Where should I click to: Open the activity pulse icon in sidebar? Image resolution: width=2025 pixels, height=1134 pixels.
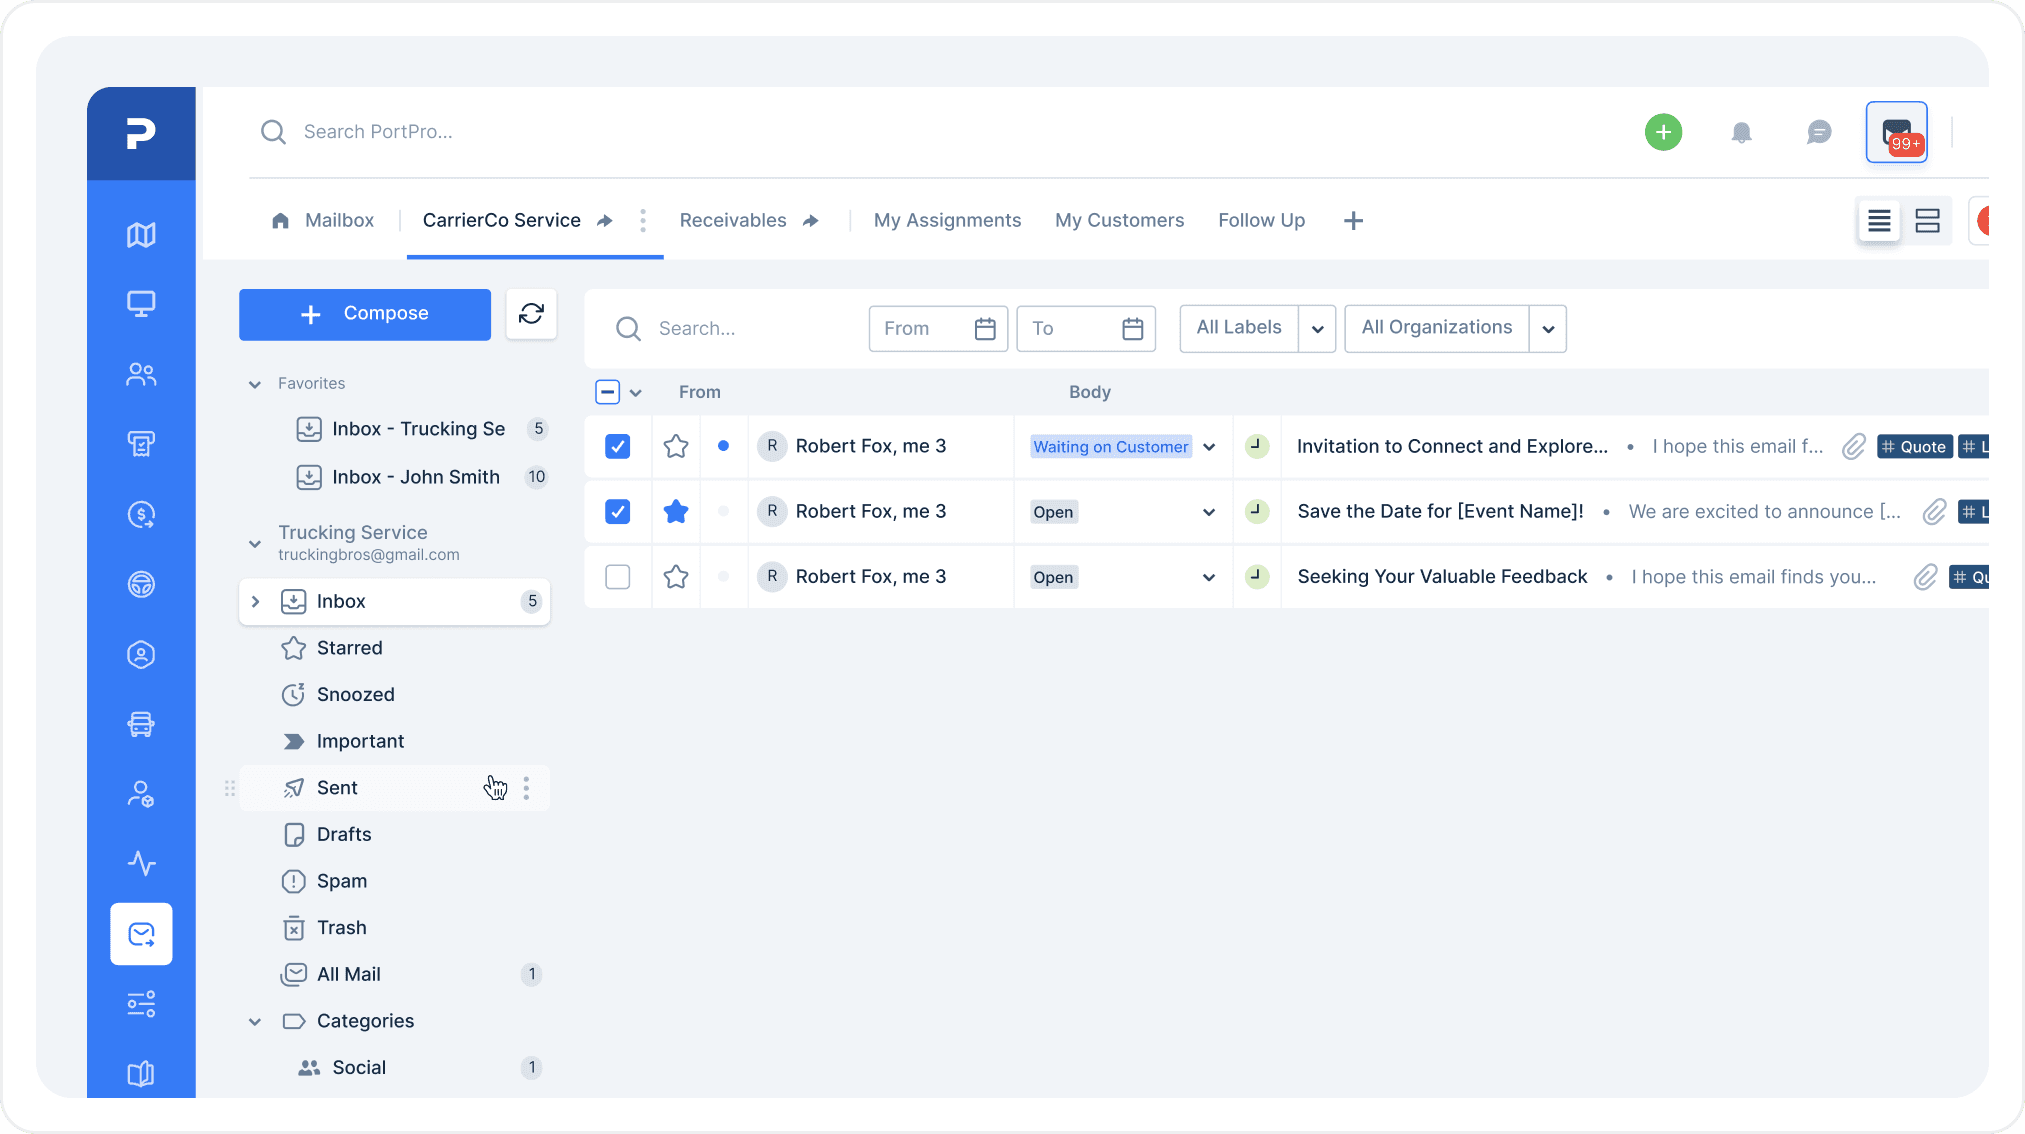pos(141,863)
